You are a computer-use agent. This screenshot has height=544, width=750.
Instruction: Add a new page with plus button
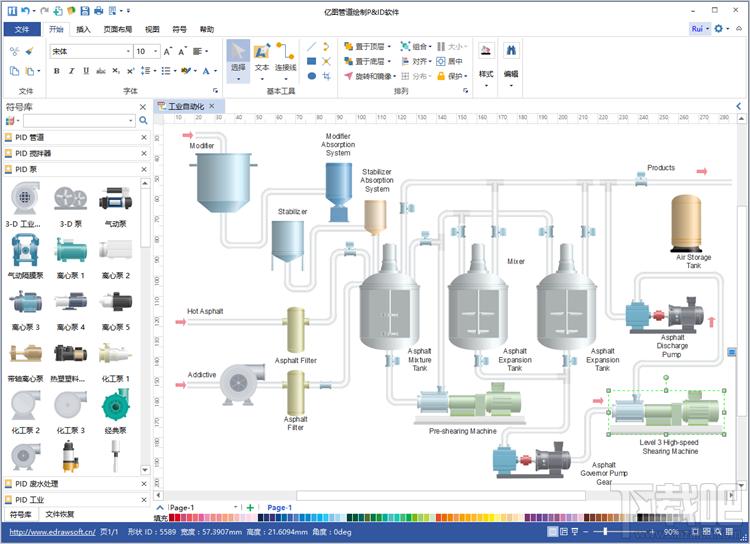pyautogui.click(x=250, y=507)
